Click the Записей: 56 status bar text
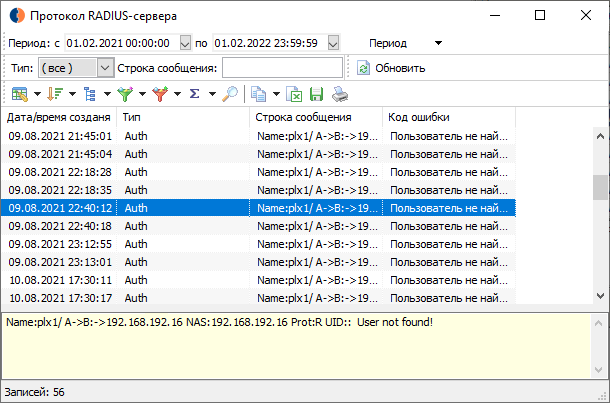 pyautogui.click(x=35, y=392)
